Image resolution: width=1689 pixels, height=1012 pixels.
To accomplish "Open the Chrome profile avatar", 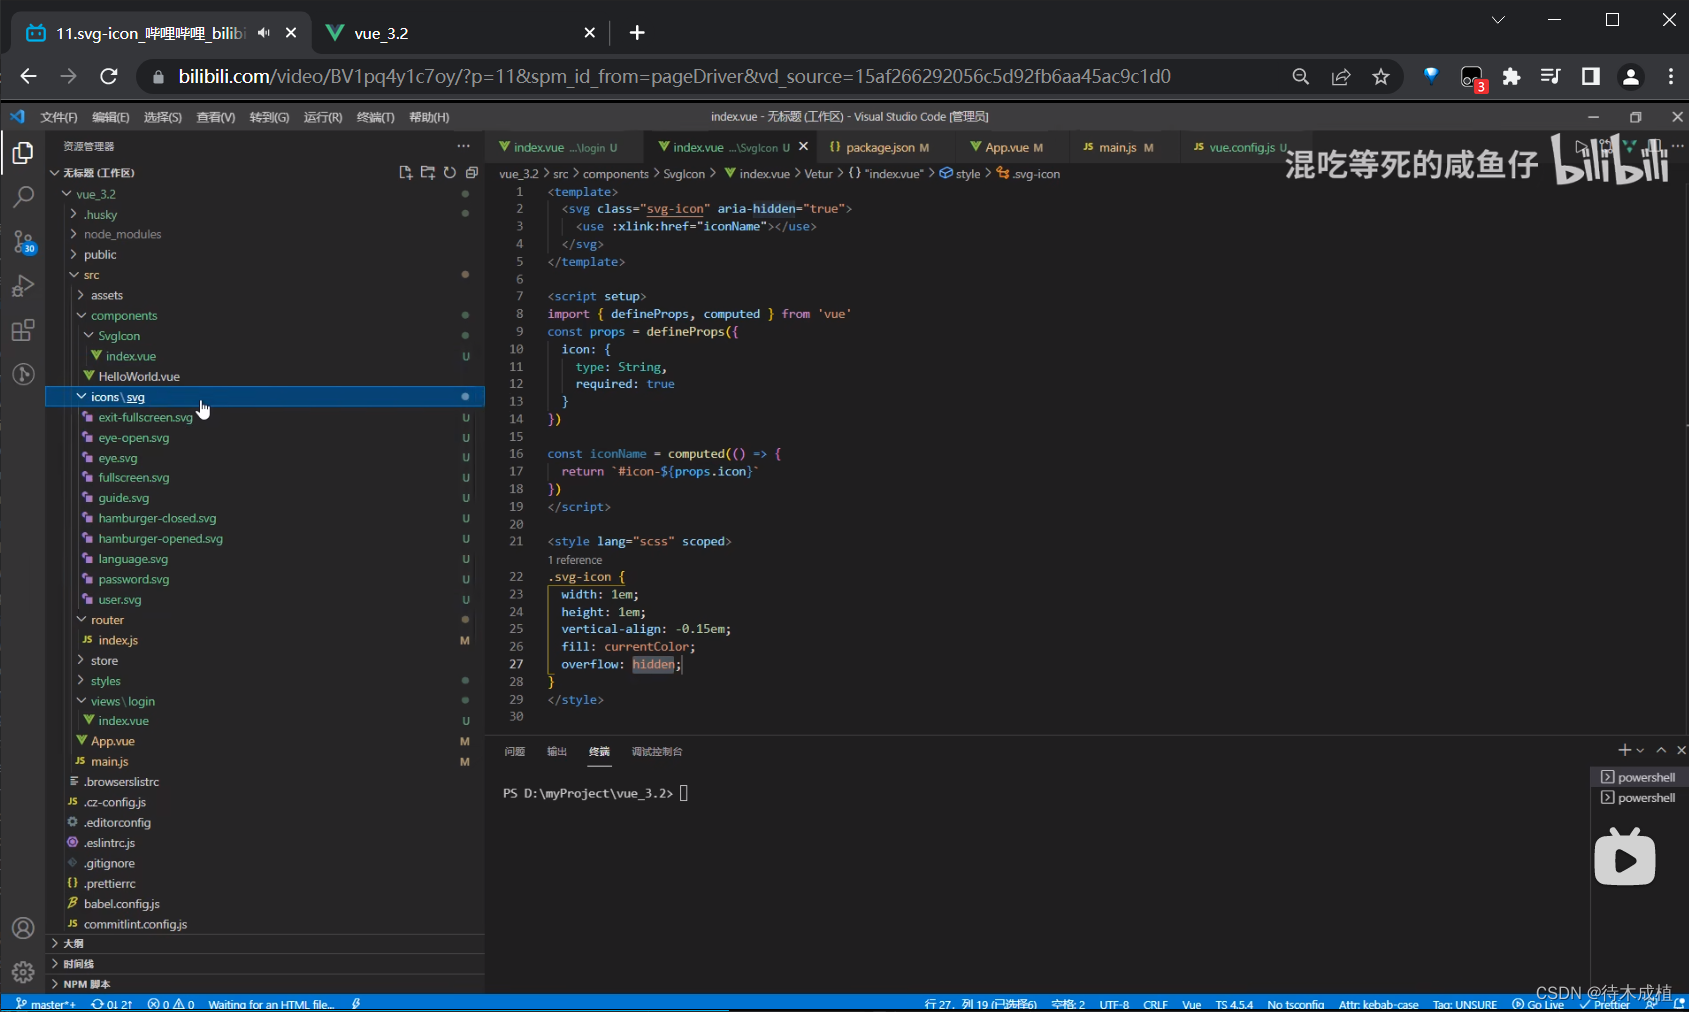I will (1630, 76).
